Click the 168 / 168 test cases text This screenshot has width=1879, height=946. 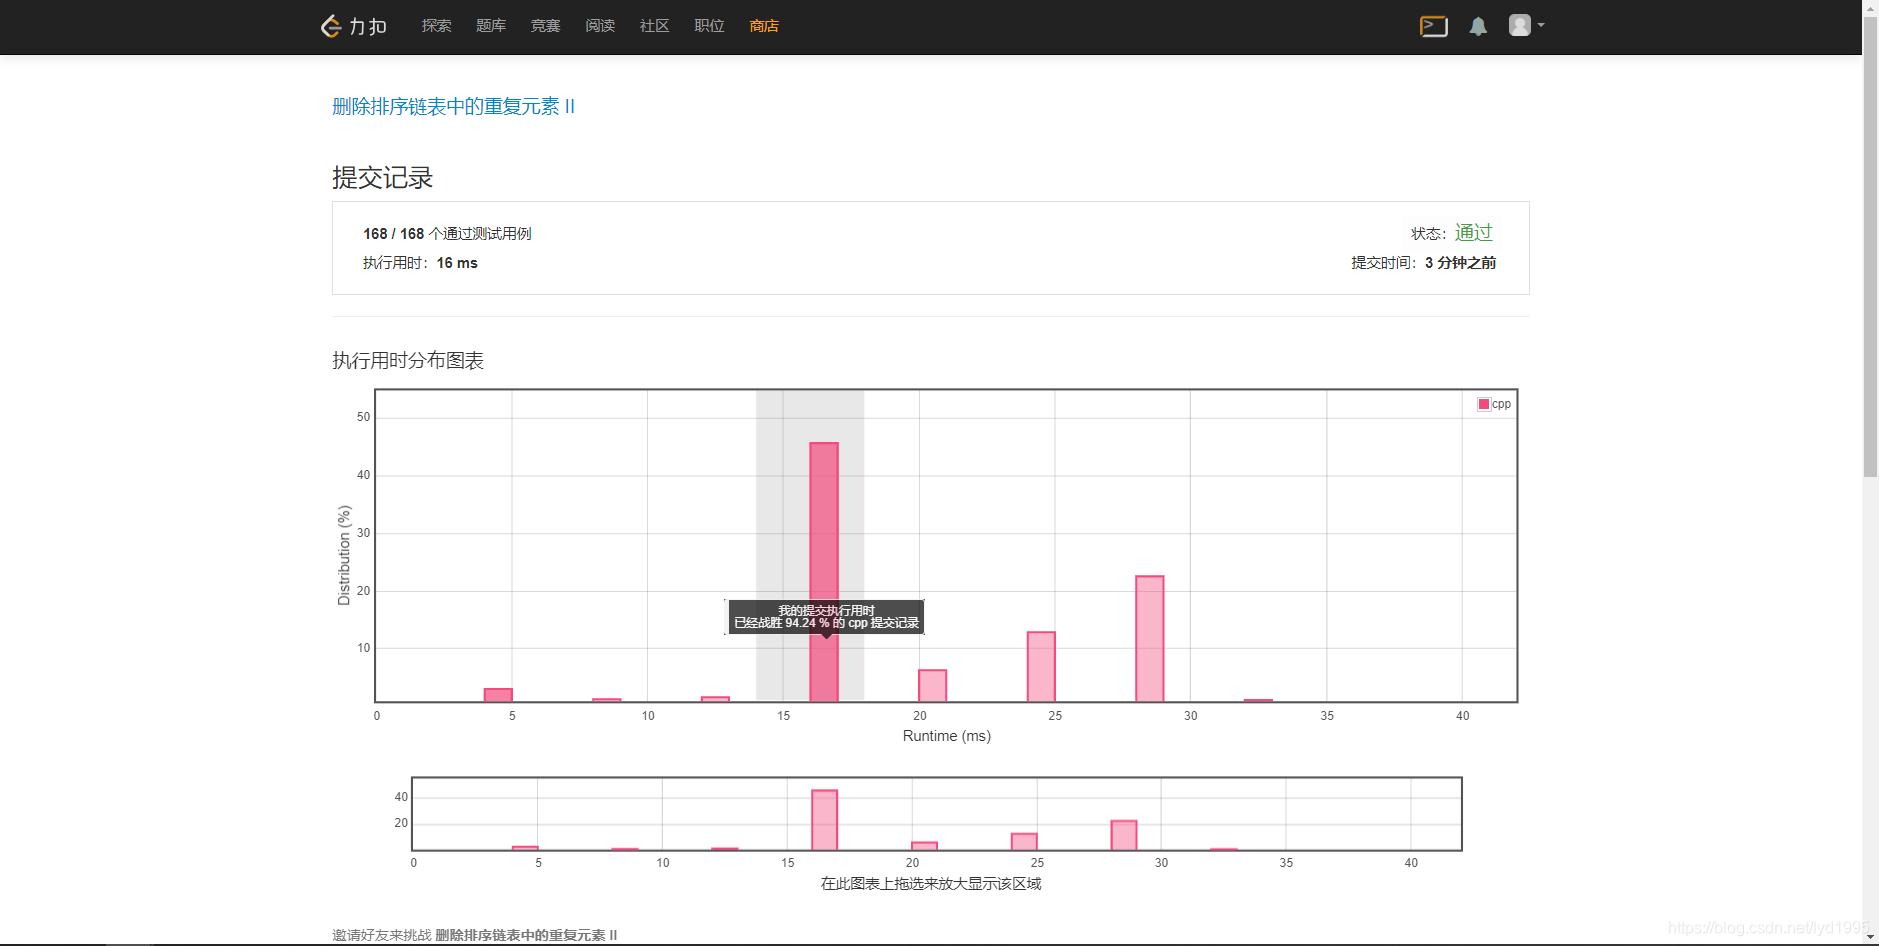447,233
